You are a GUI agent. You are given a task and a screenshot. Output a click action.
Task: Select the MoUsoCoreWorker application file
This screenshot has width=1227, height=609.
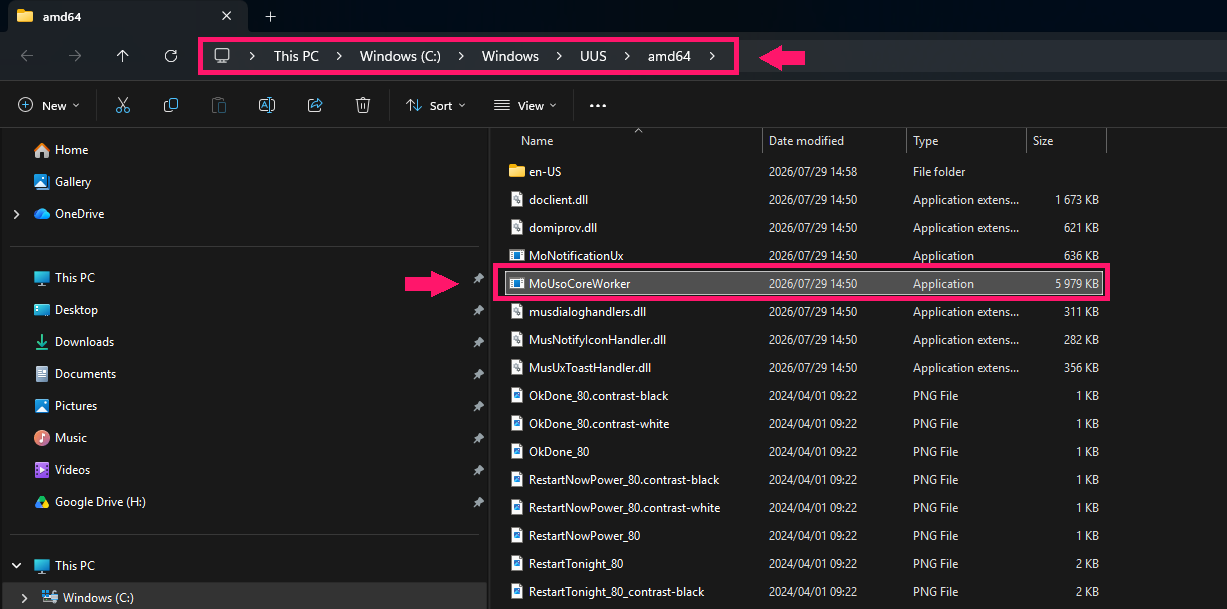pyautogui.click(x=804, y=283)
